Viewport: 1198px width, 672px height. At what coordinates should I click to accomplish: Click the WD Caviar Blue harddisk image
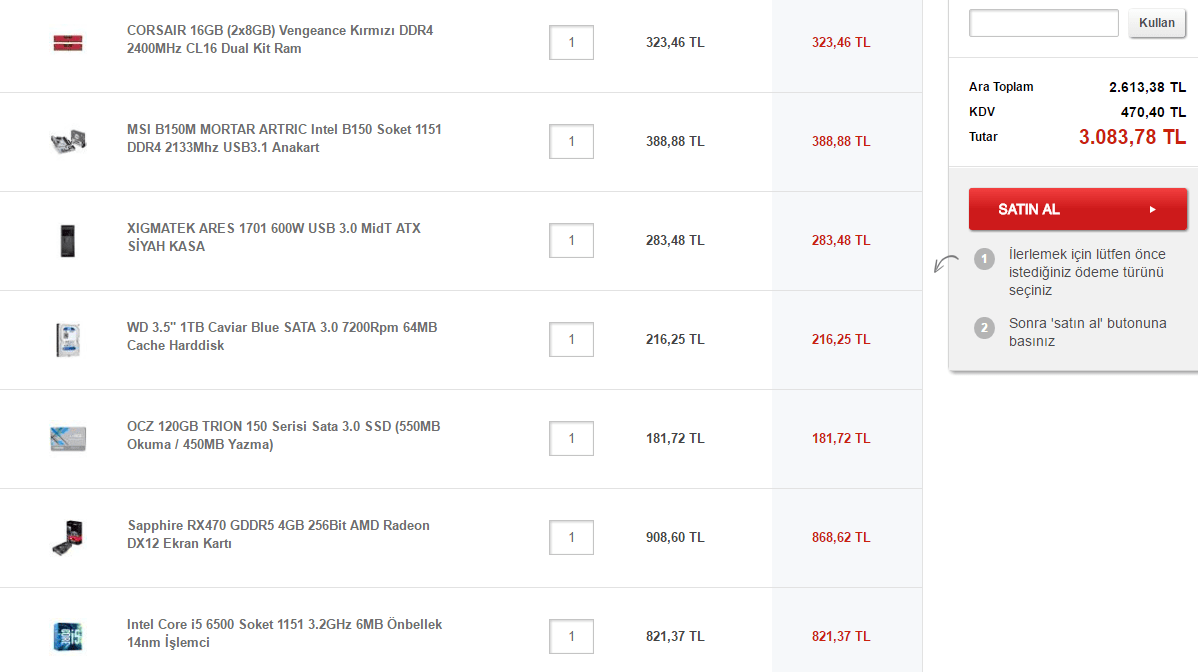tap(68, 339)
